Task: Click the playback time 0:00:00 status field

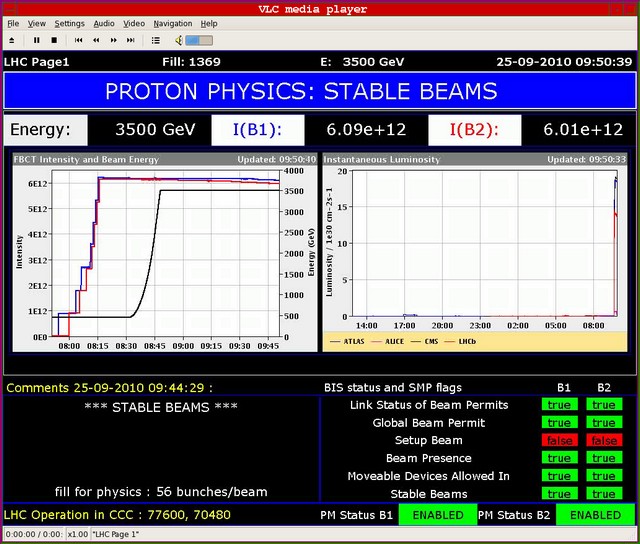Action: [x=33, y=534]
